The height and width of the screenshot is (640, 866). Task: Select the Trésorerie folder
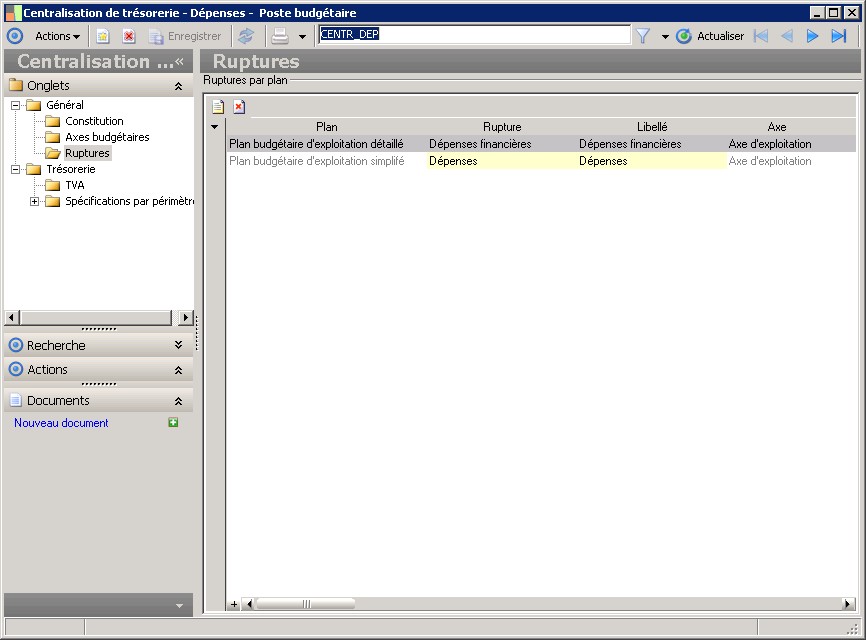tap(61, 169)
